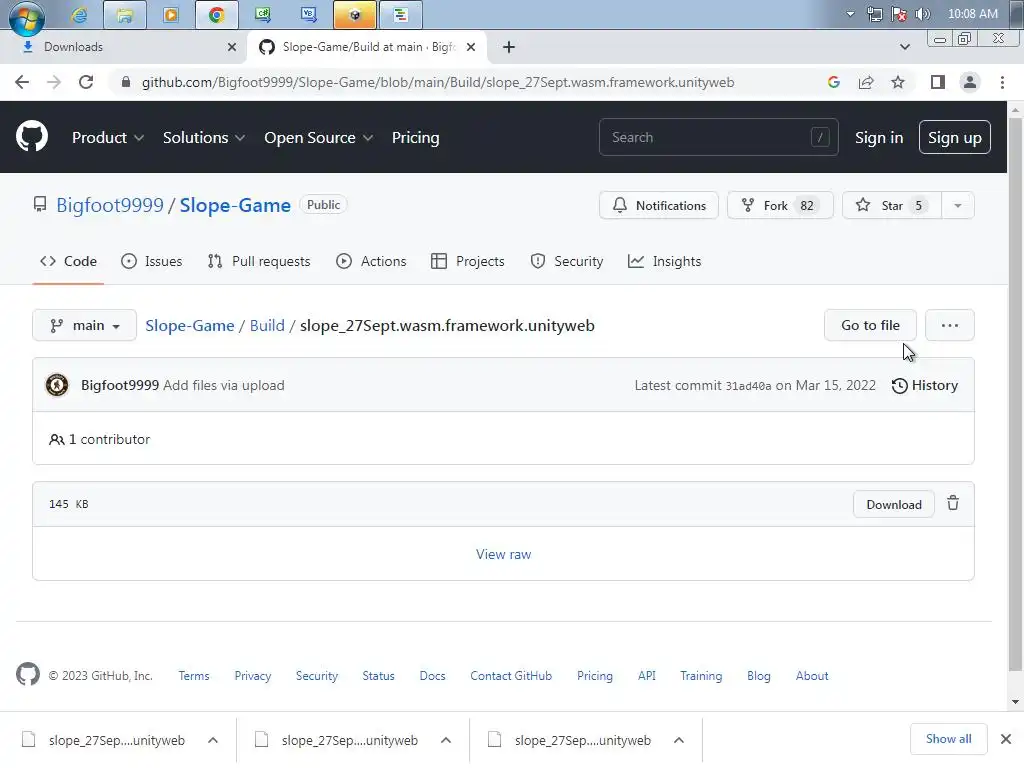Open the repository Security tab
Viewport: 1024px width, 768px height.
click(x=567, y=261)
